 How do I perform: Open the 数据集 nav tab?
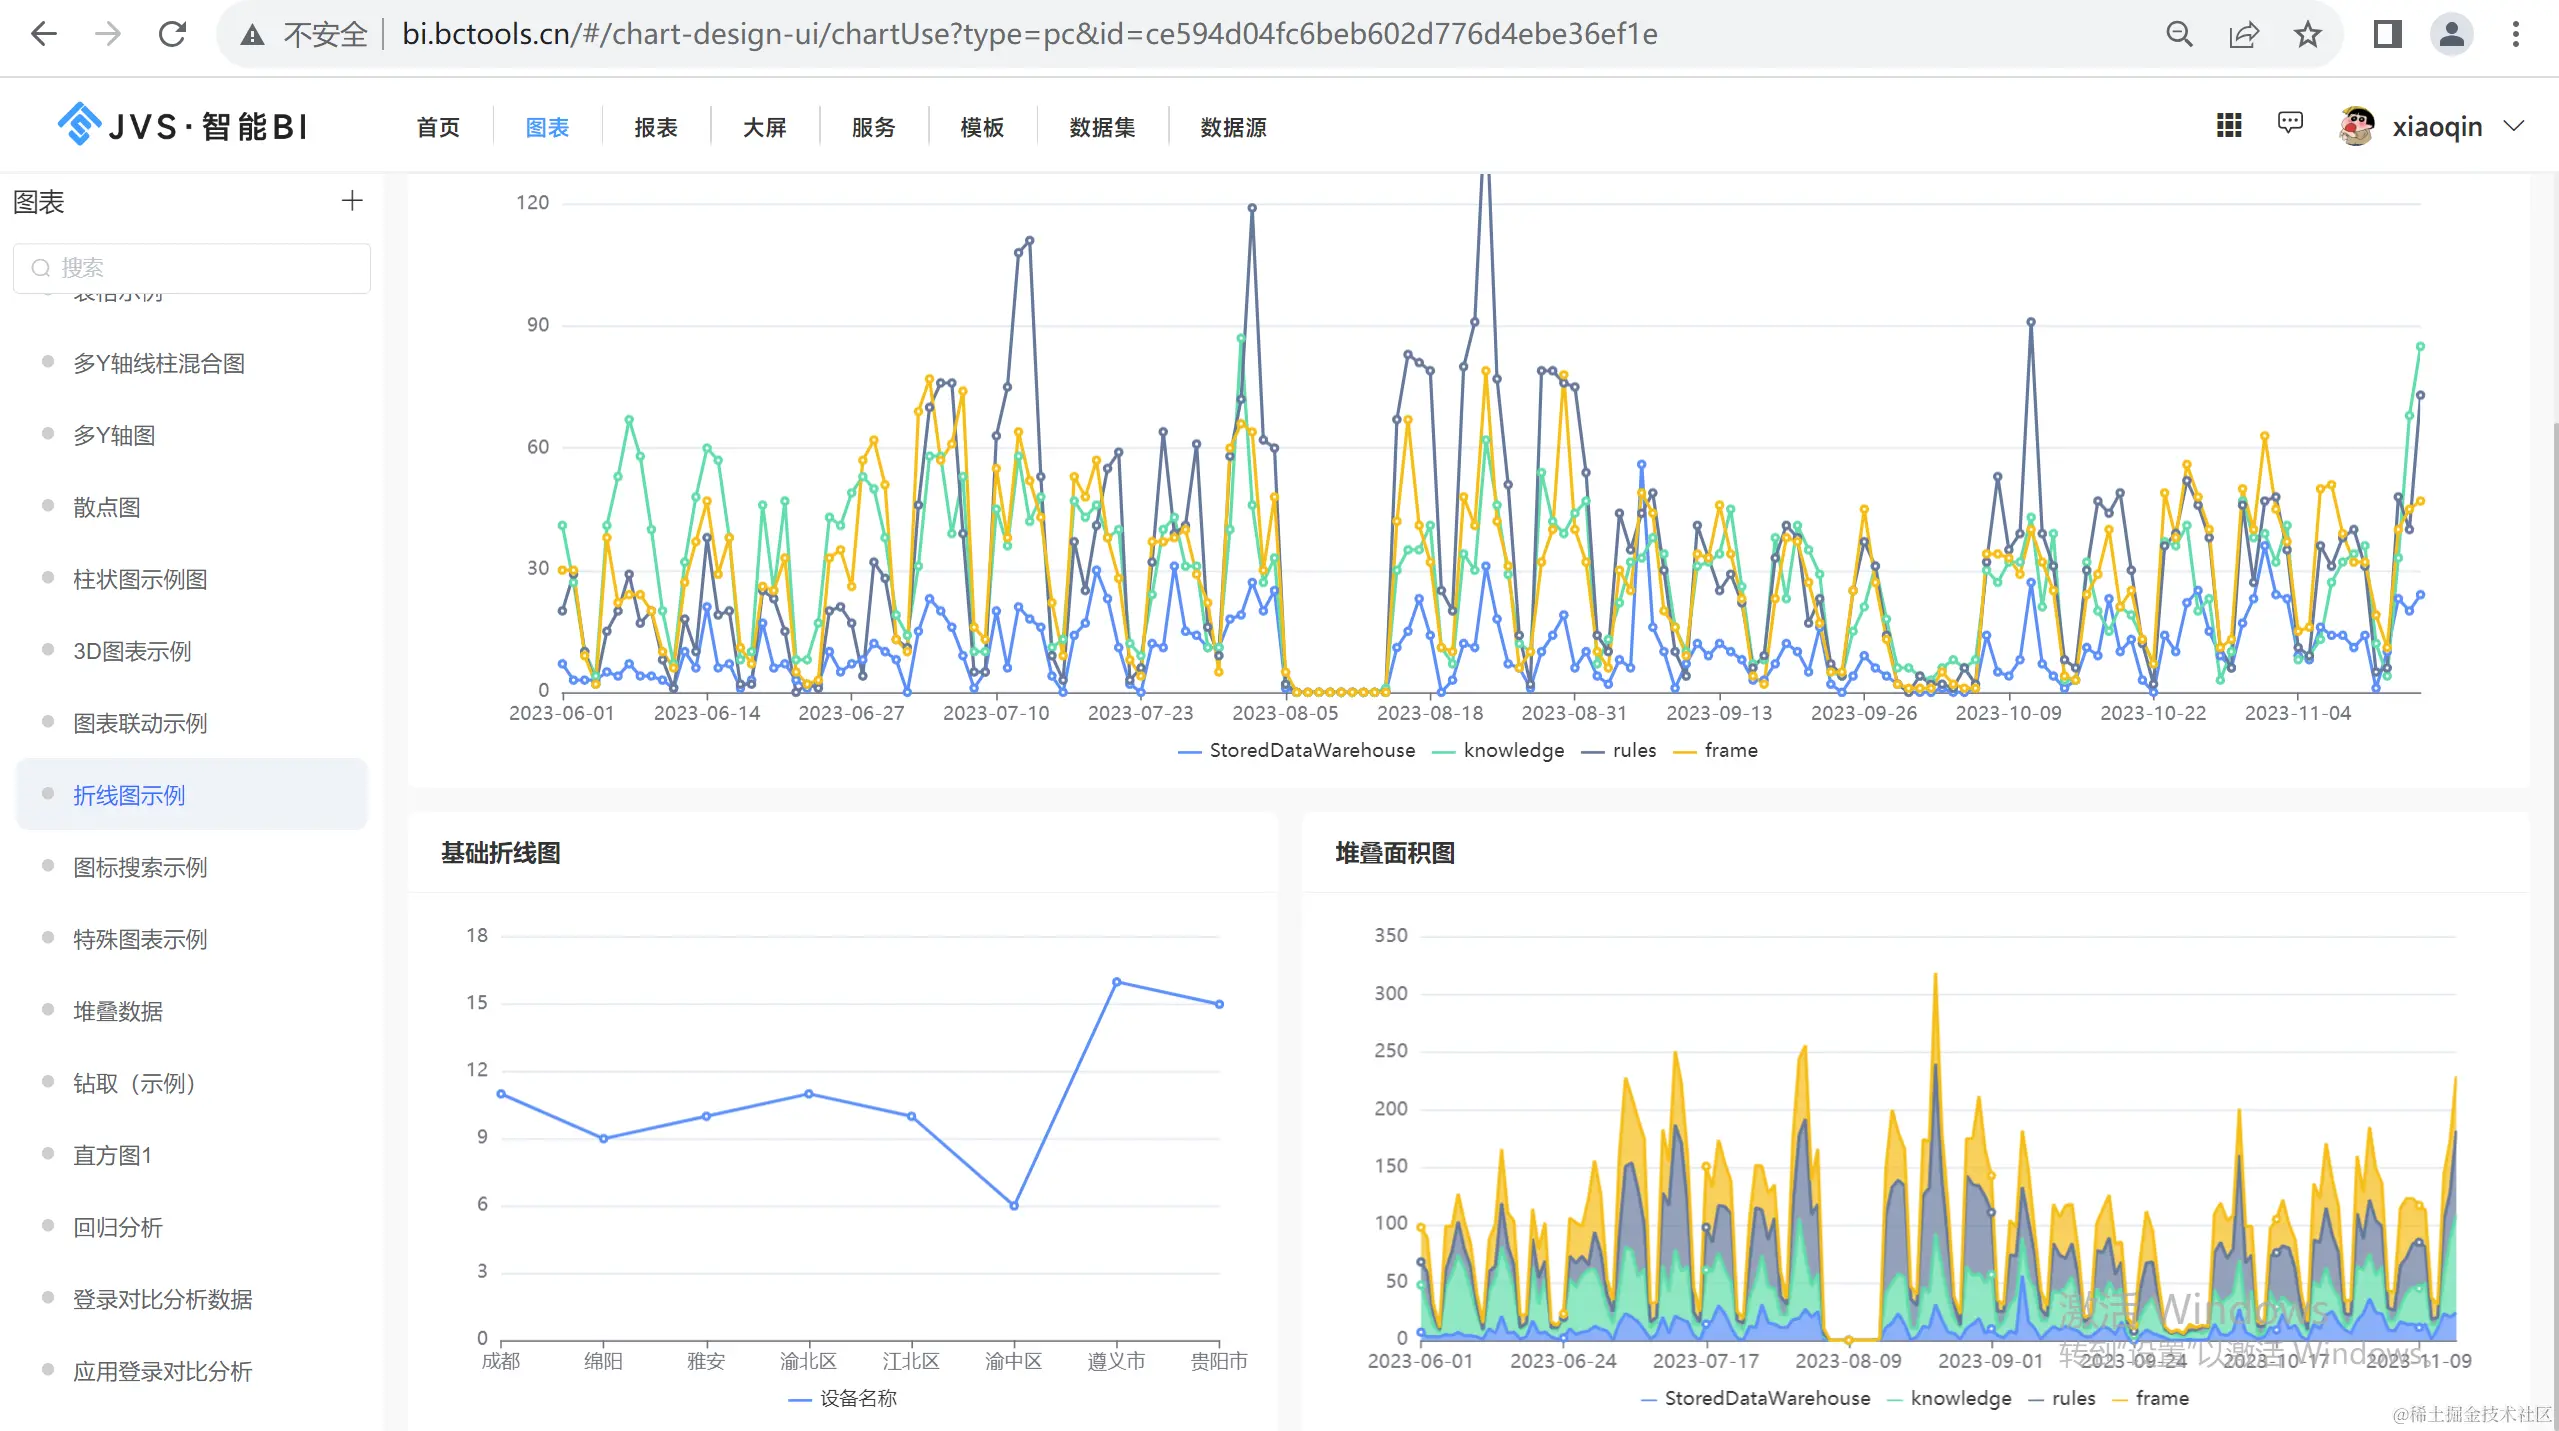click(x=1101, y=127)
